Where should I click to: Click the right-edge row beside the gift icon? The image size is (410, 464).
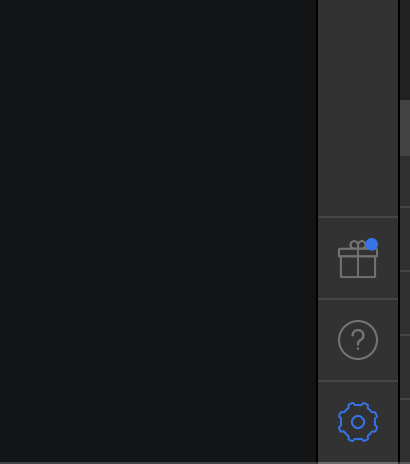[x=405, y=239]
